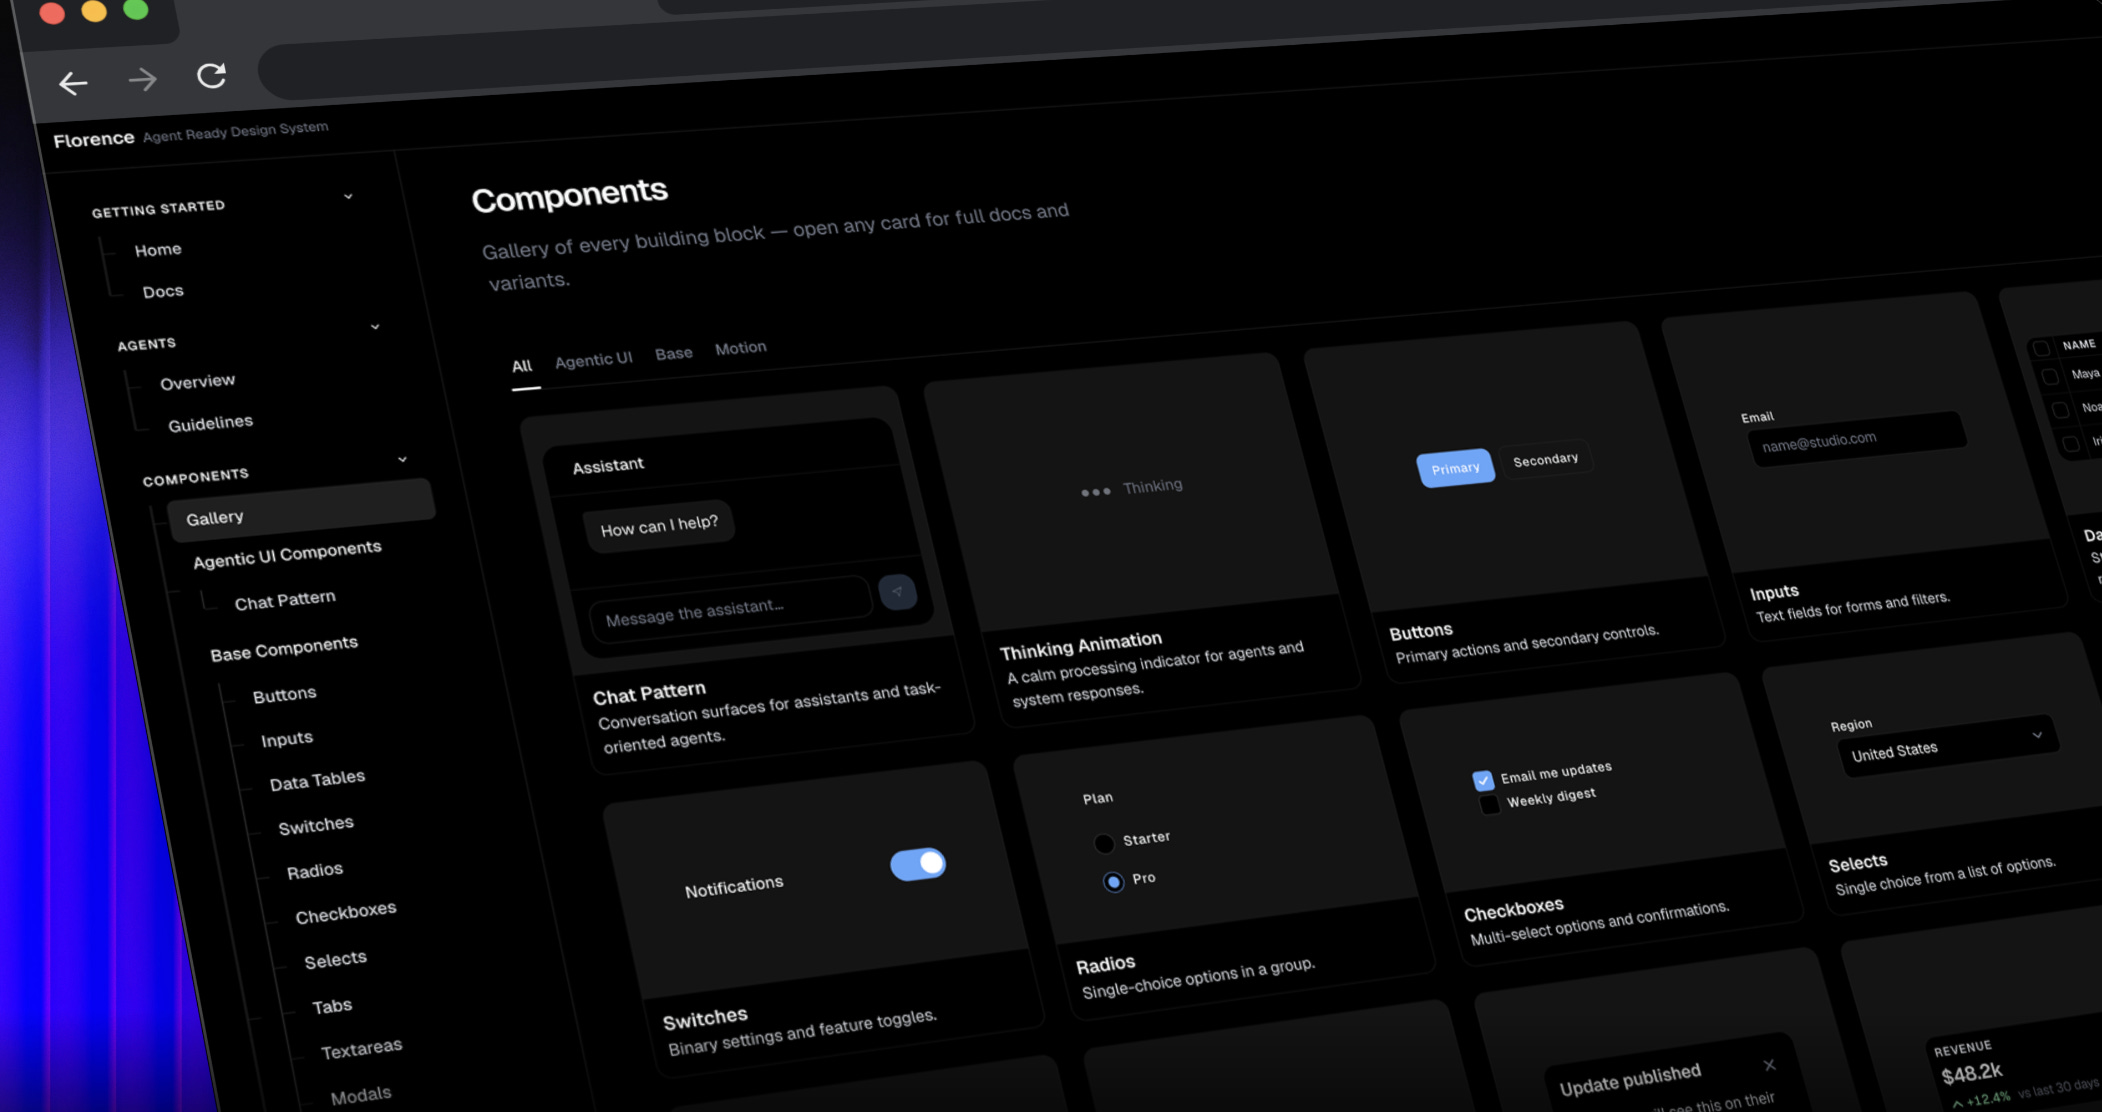Image resolution: width=2102 pixels, height=1112 pixels.
Task: Open Inputs in the sidebar list
Action: (287, 740)
